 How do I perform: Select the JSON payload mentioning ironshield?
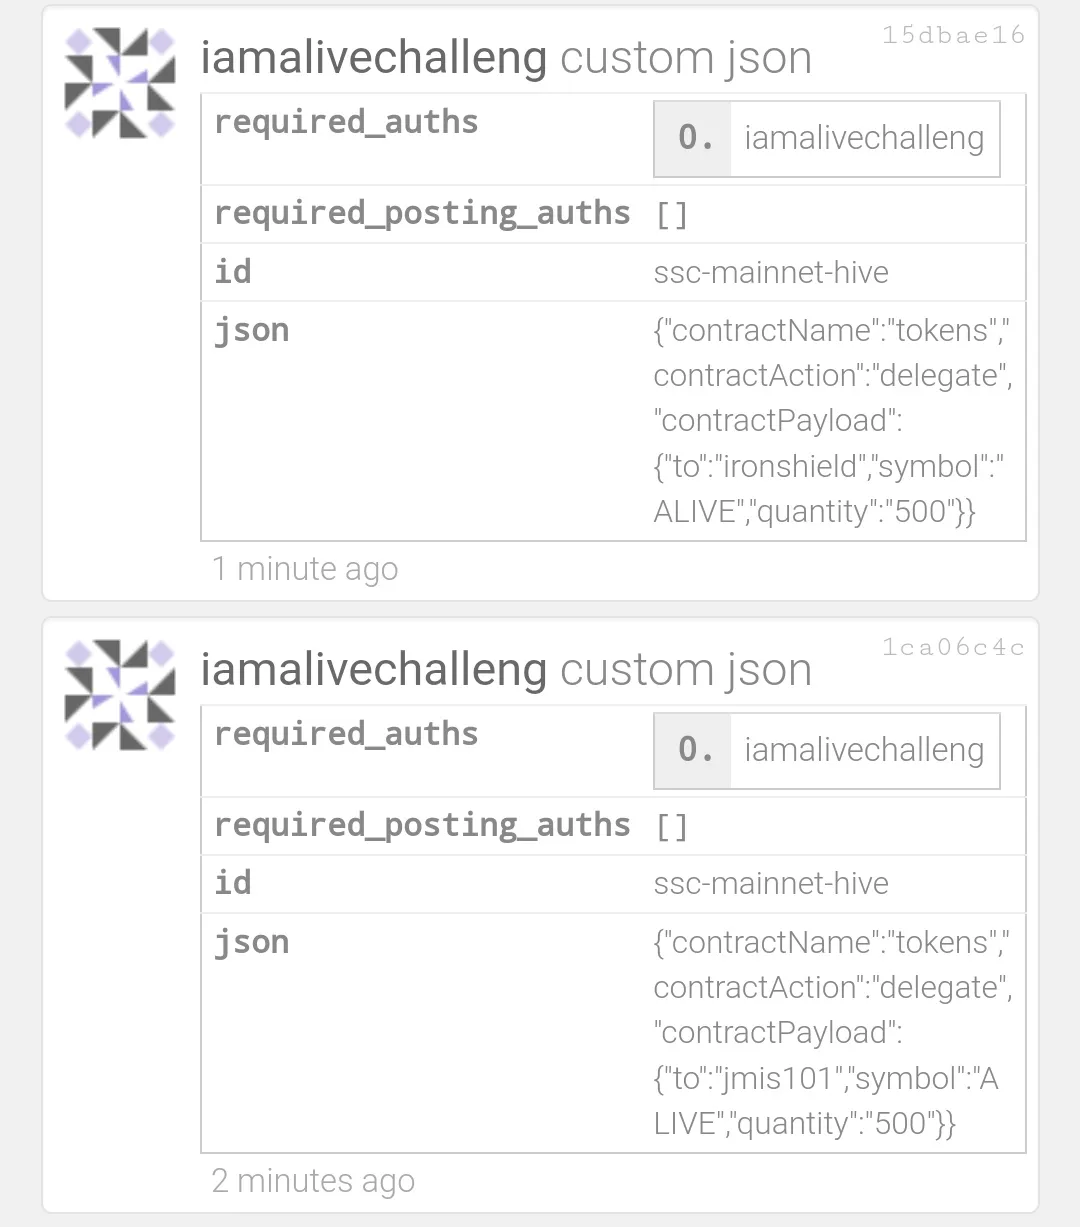click(x=832, y=421)
